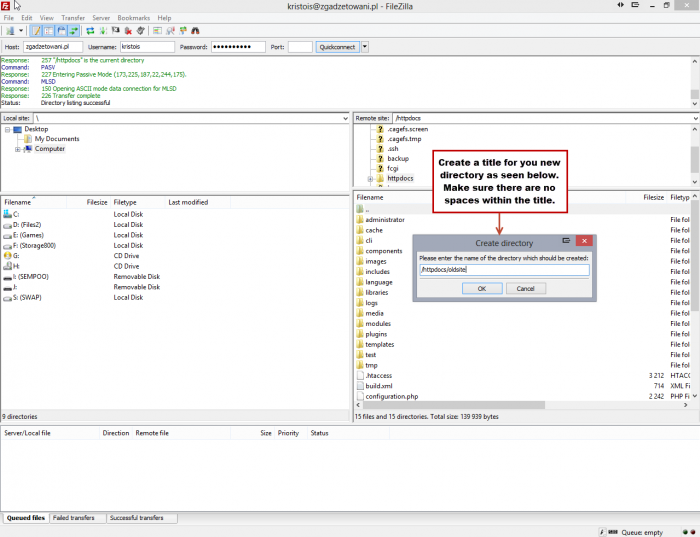Viewport: 700px width, 537px height.
Task: Expand the Computer tree node
Action: coord(18,149)
